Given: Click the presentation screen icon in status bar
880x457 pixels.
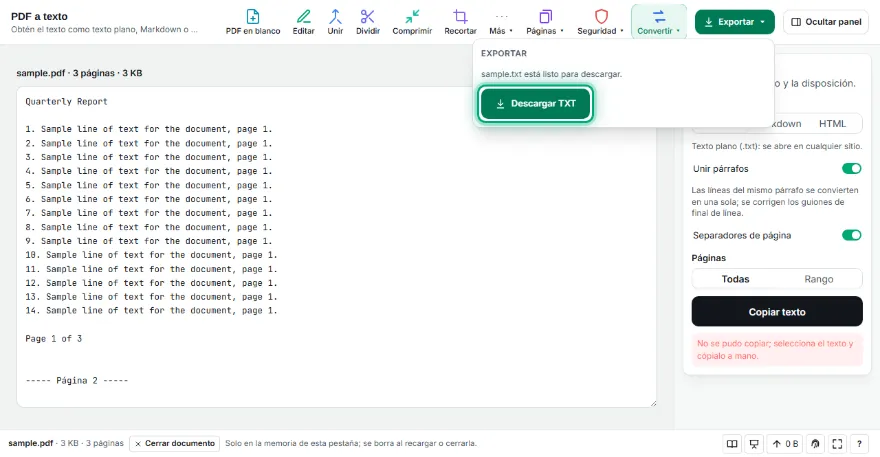Looking at the screenshot, I should coord(754,444).
